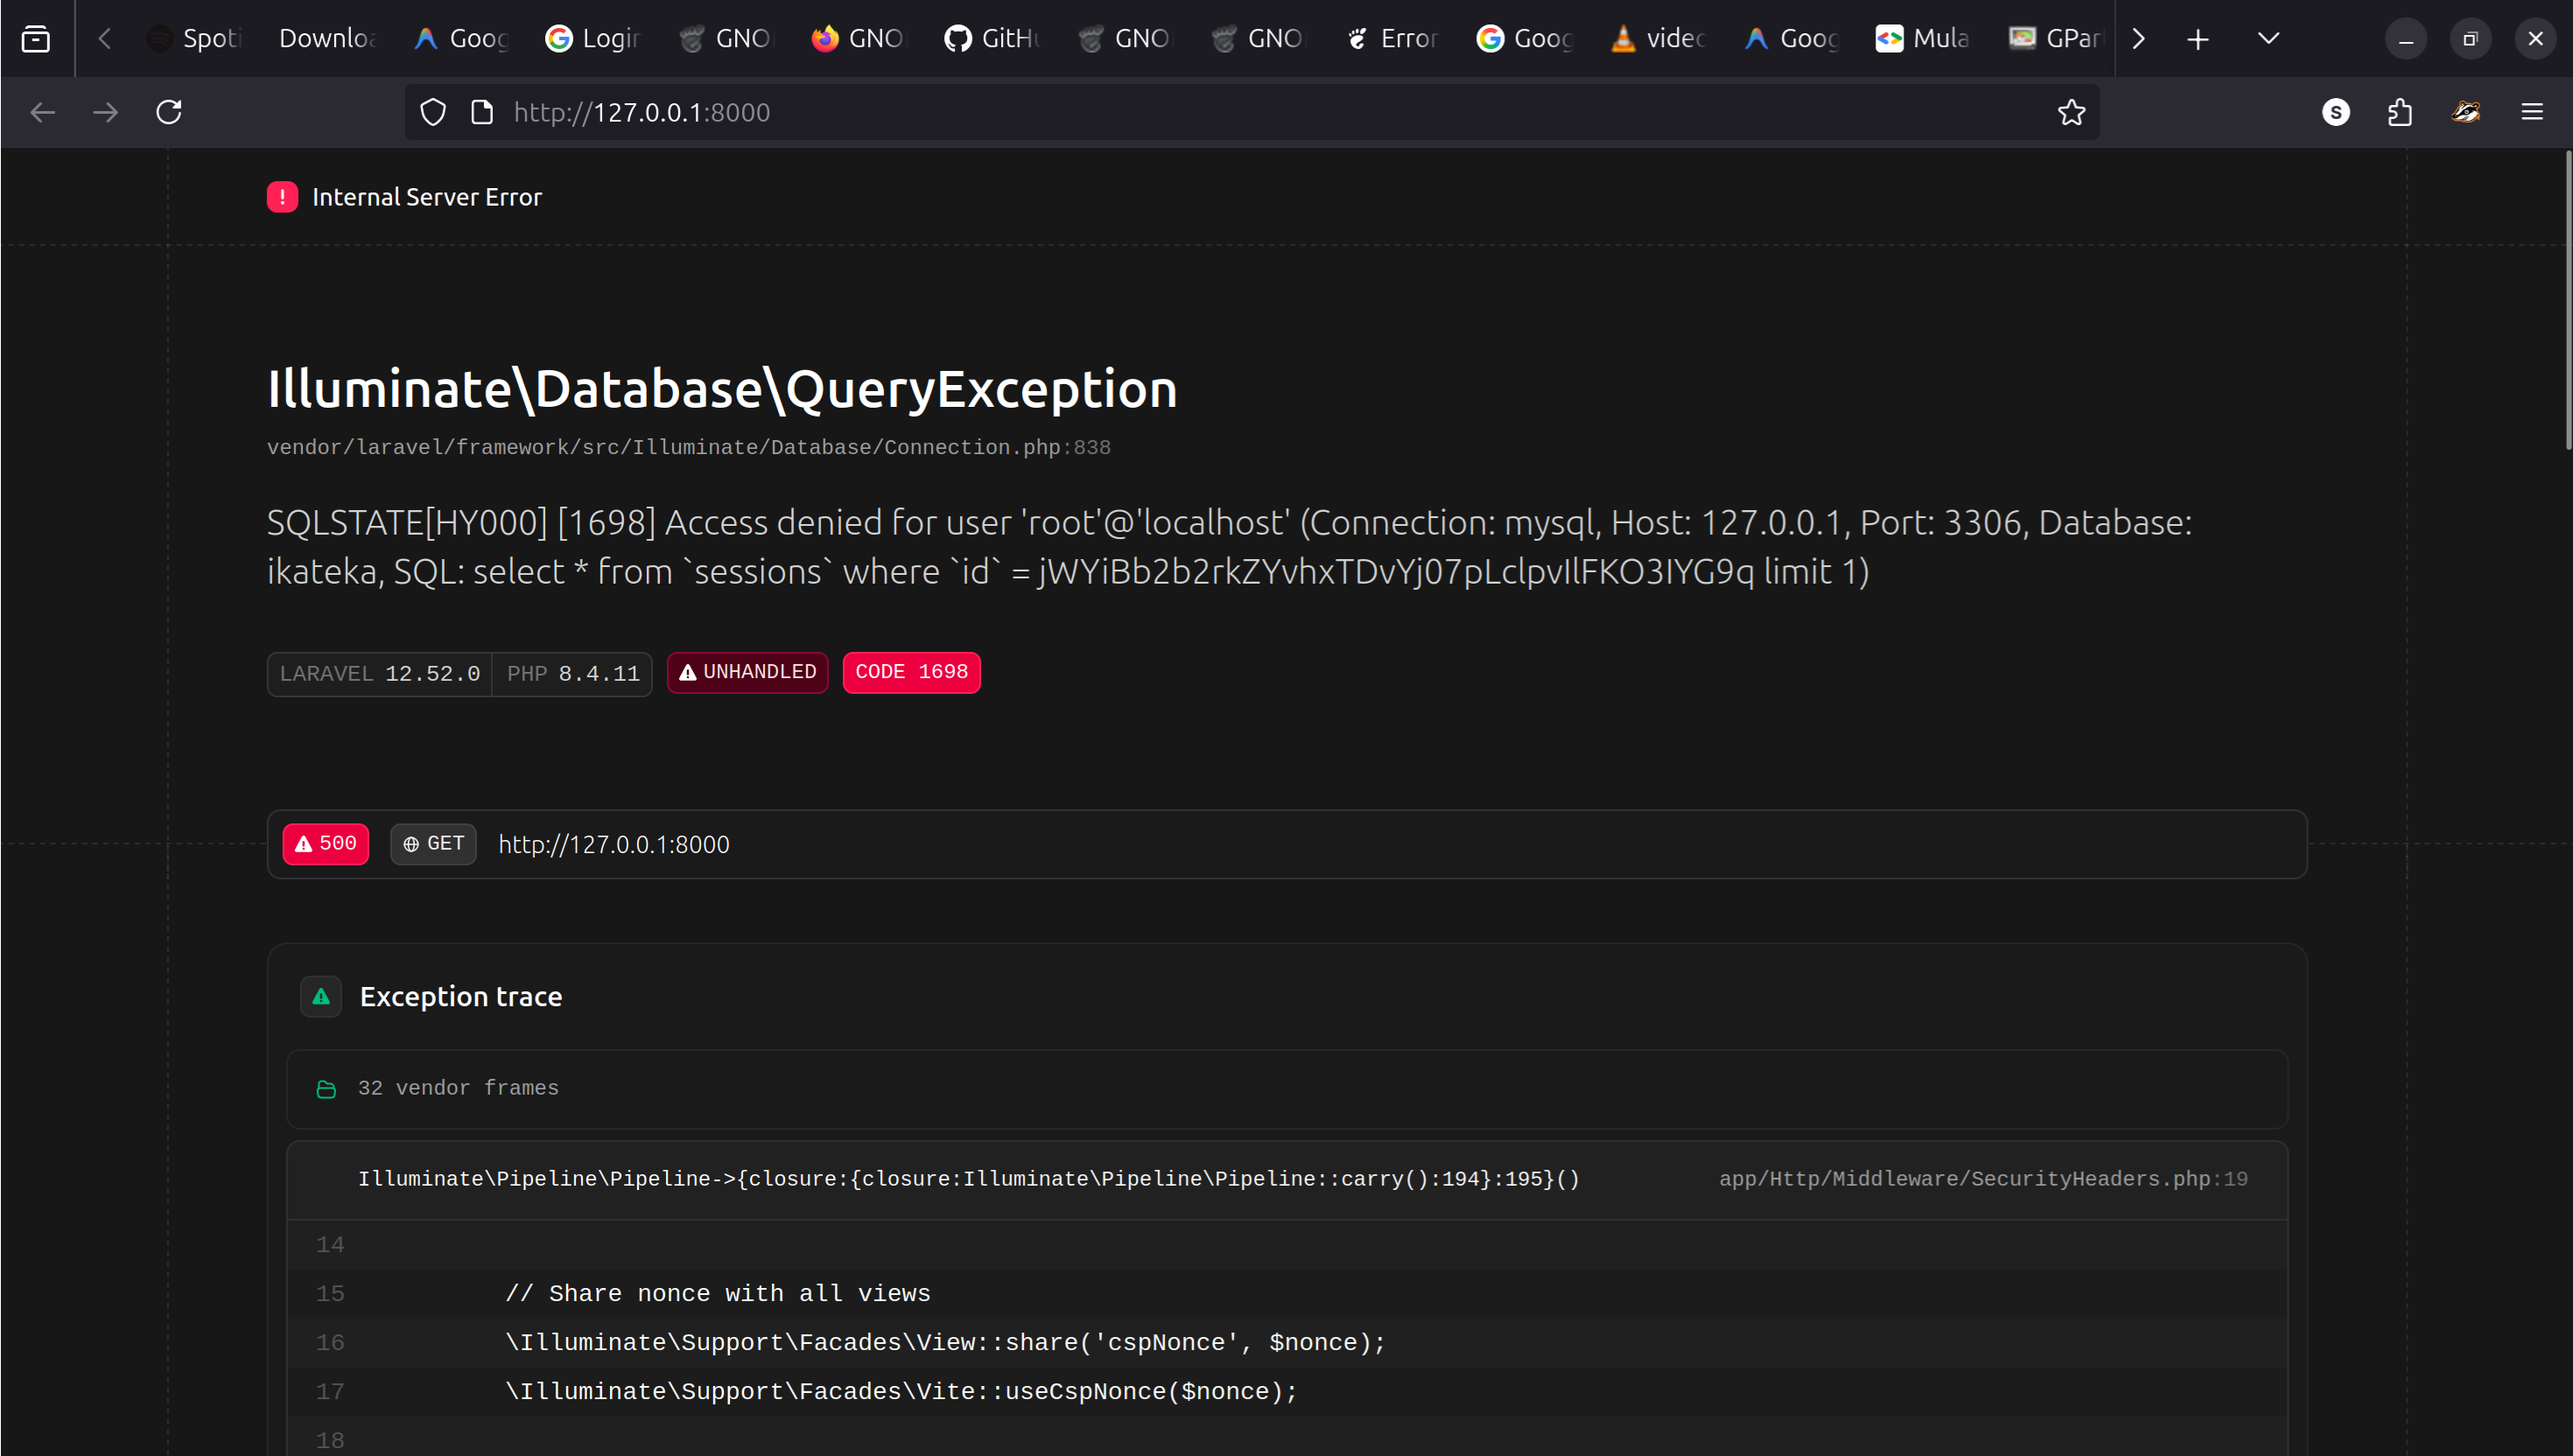Click the Pipeline closure frame header
Viewport: 2573px width, 1456px height.
click(x=968, y=1179)
